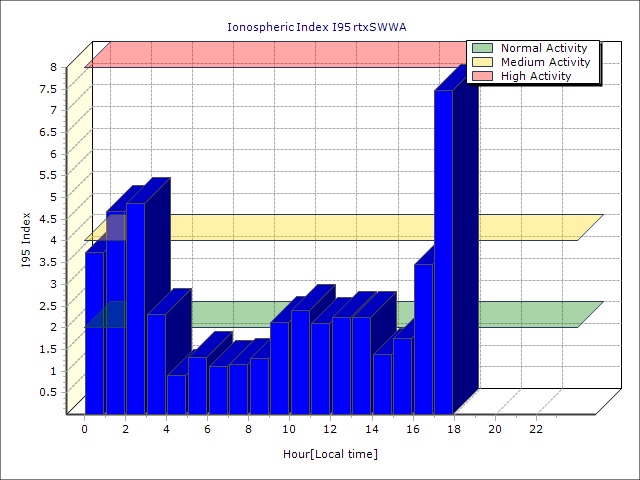Select the blue bar at hour 16

pyautogui.click(x=402, y=375)
